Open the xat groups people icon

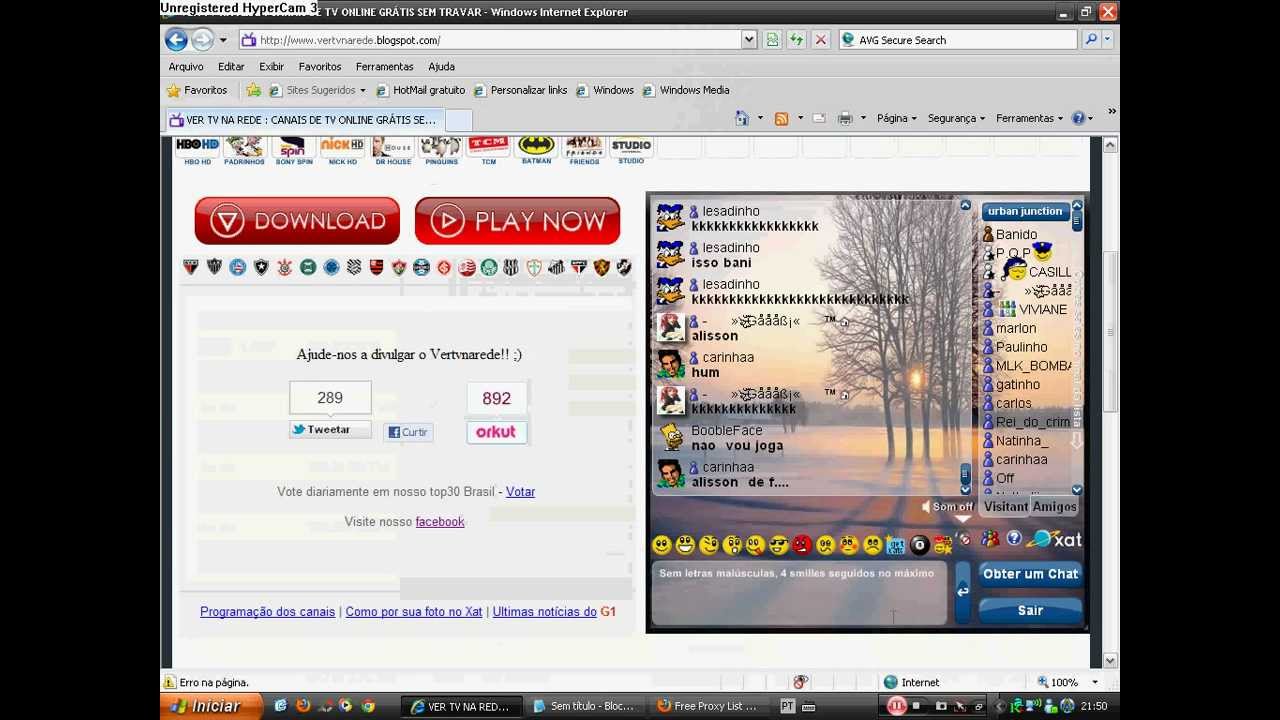(989, 539)
